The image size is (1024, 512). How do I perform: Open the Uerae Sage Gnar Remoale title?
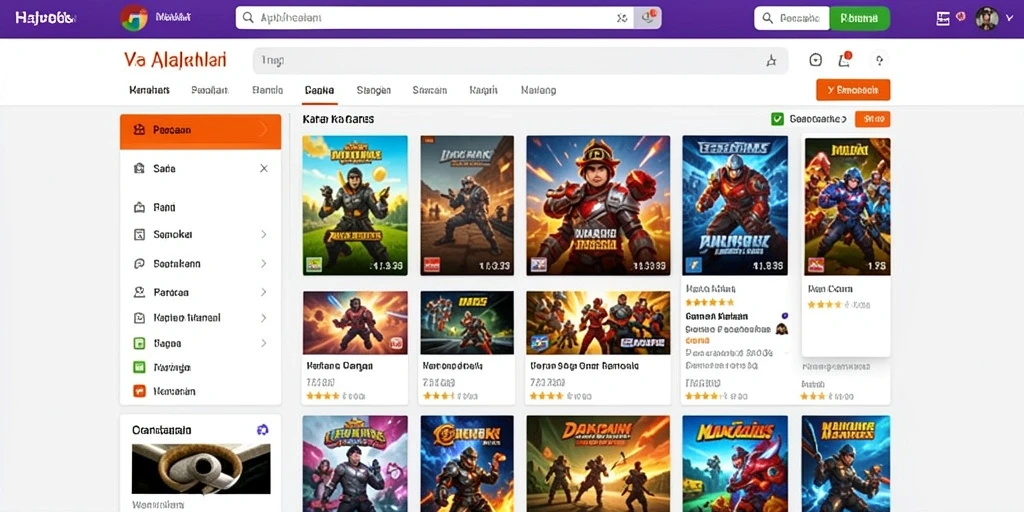tap(584, 366)
